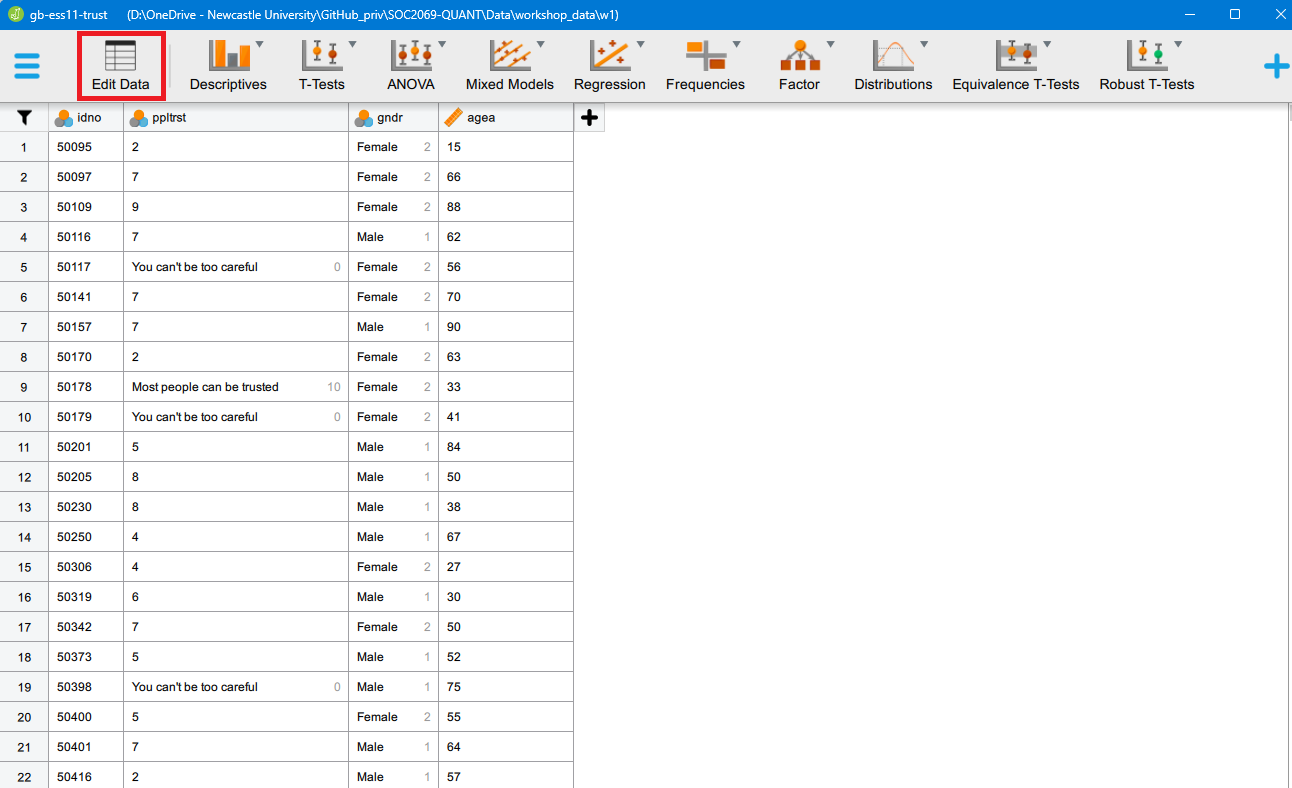Toggle the data filter funnel icon

click(24, 118)
